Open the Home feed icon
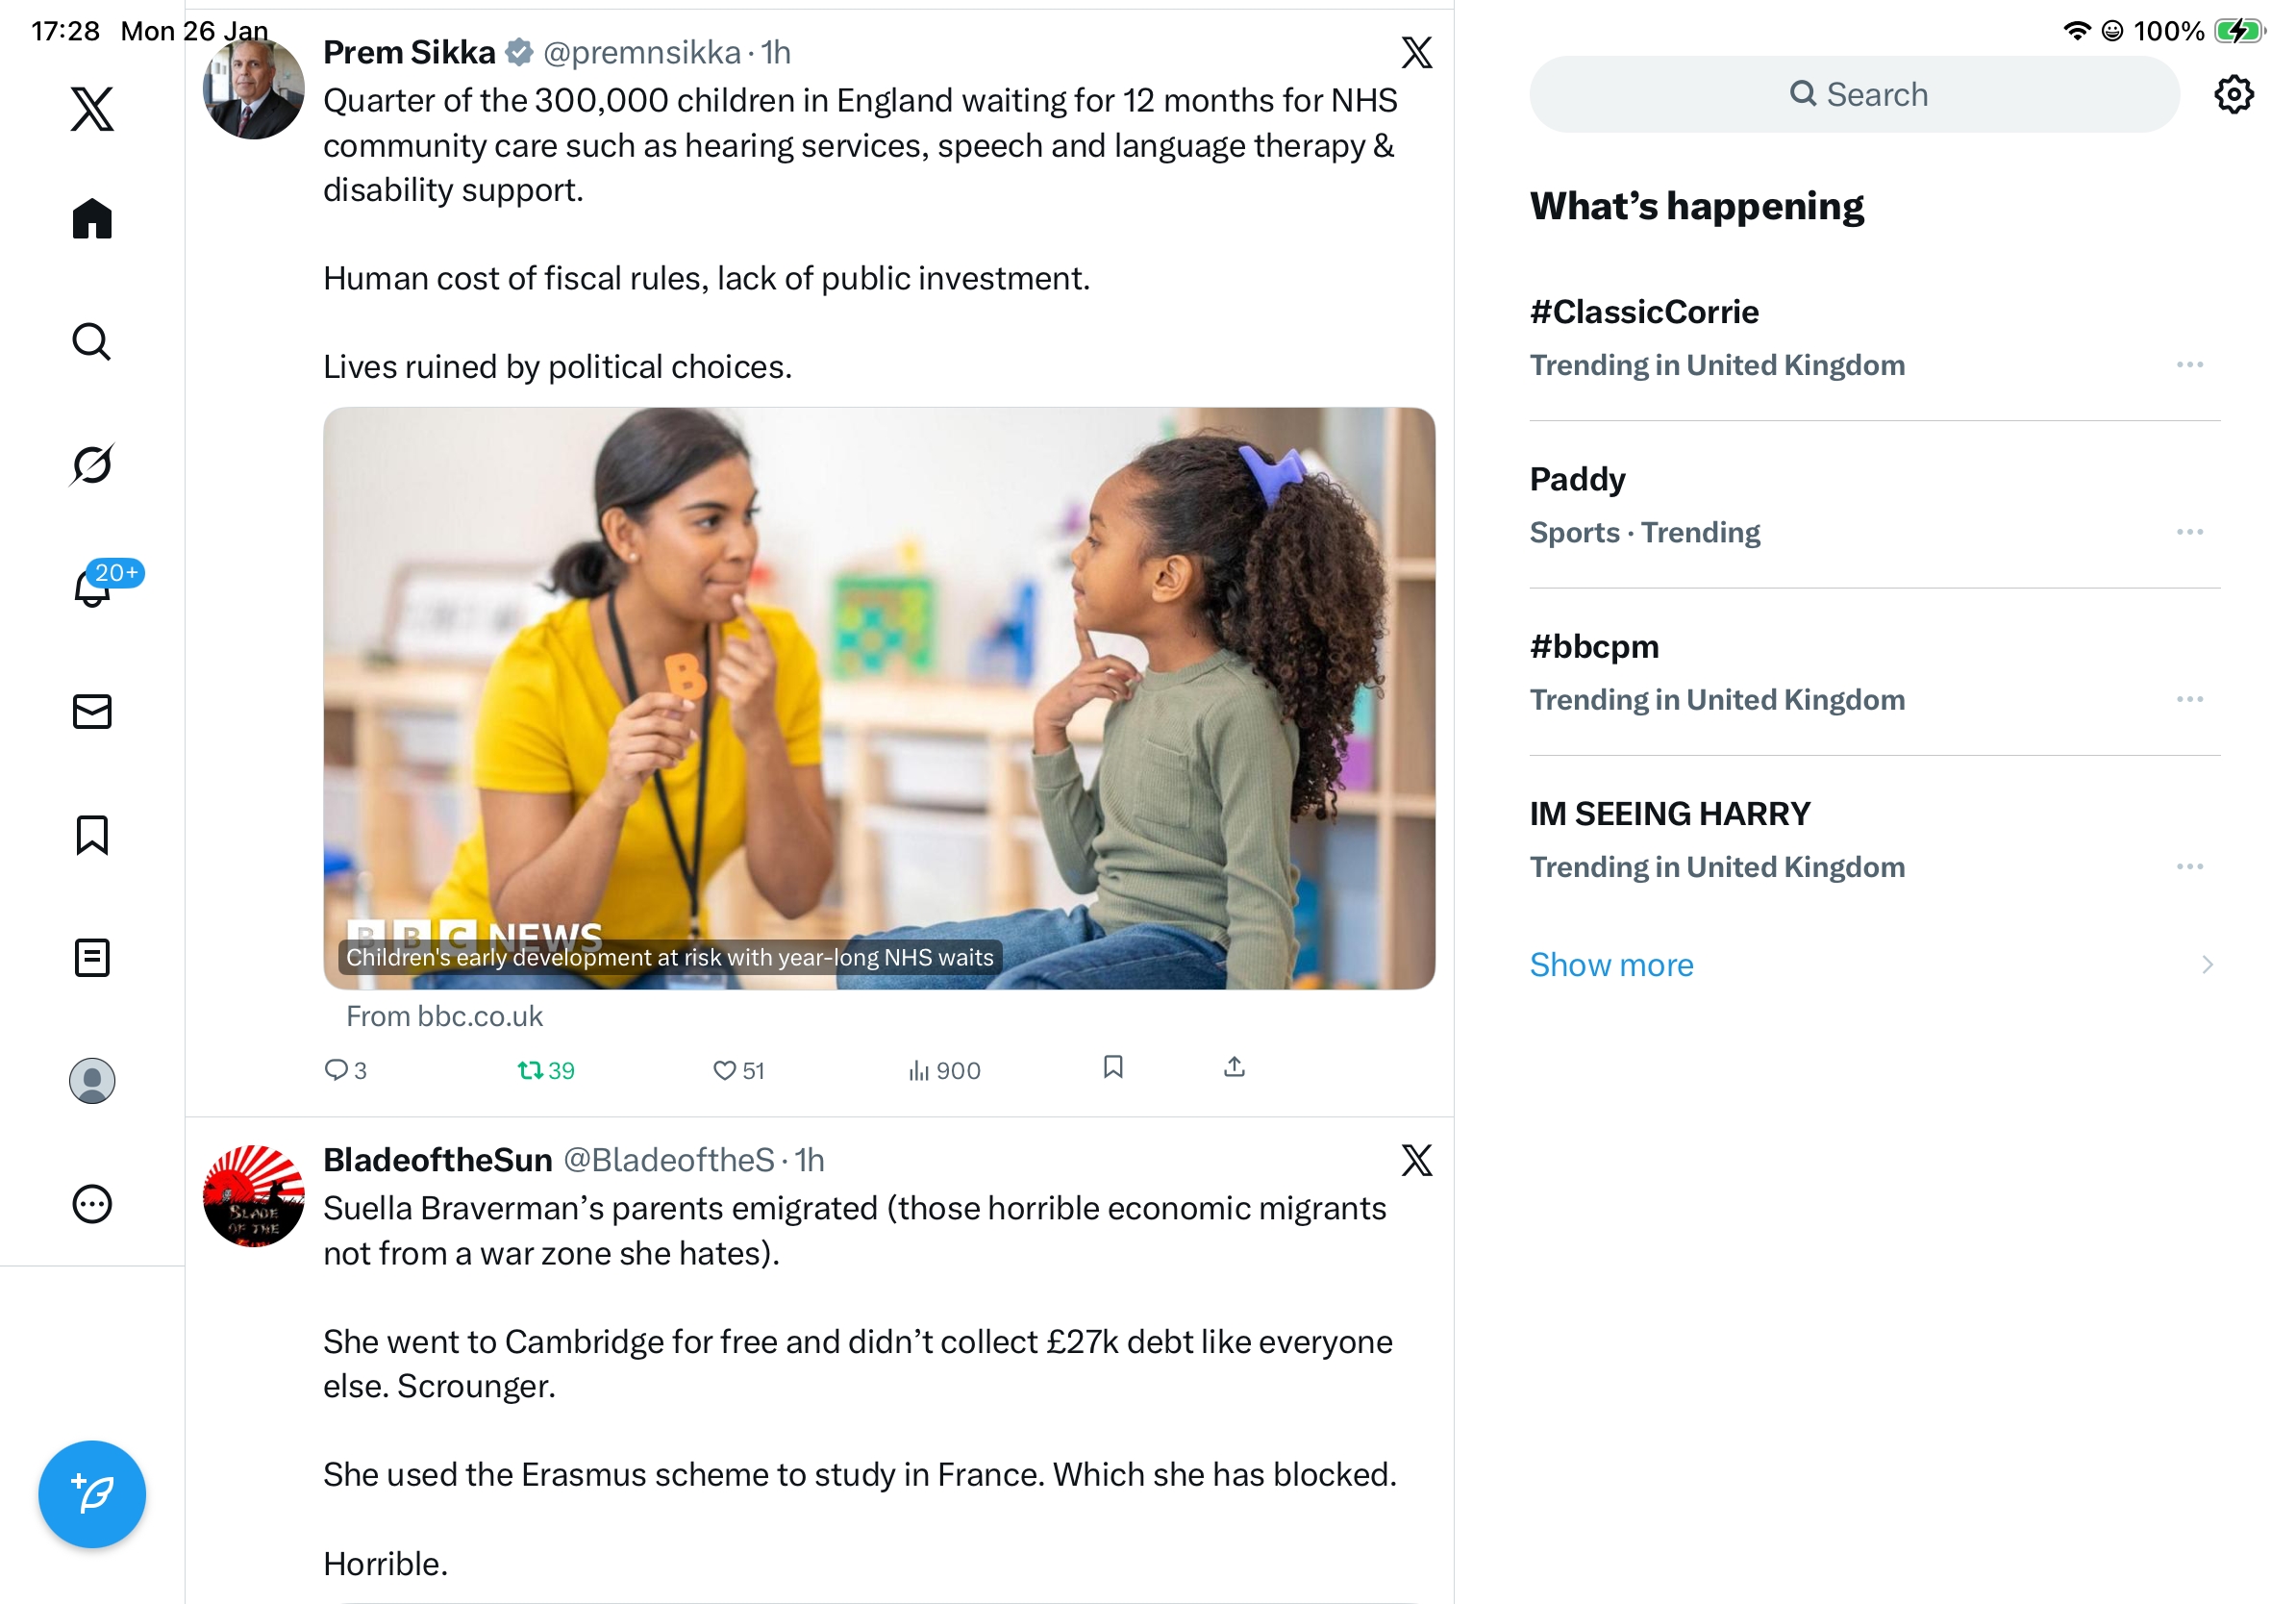The height and width of the screenshot is (1604, 2296). tap(92, 218)
